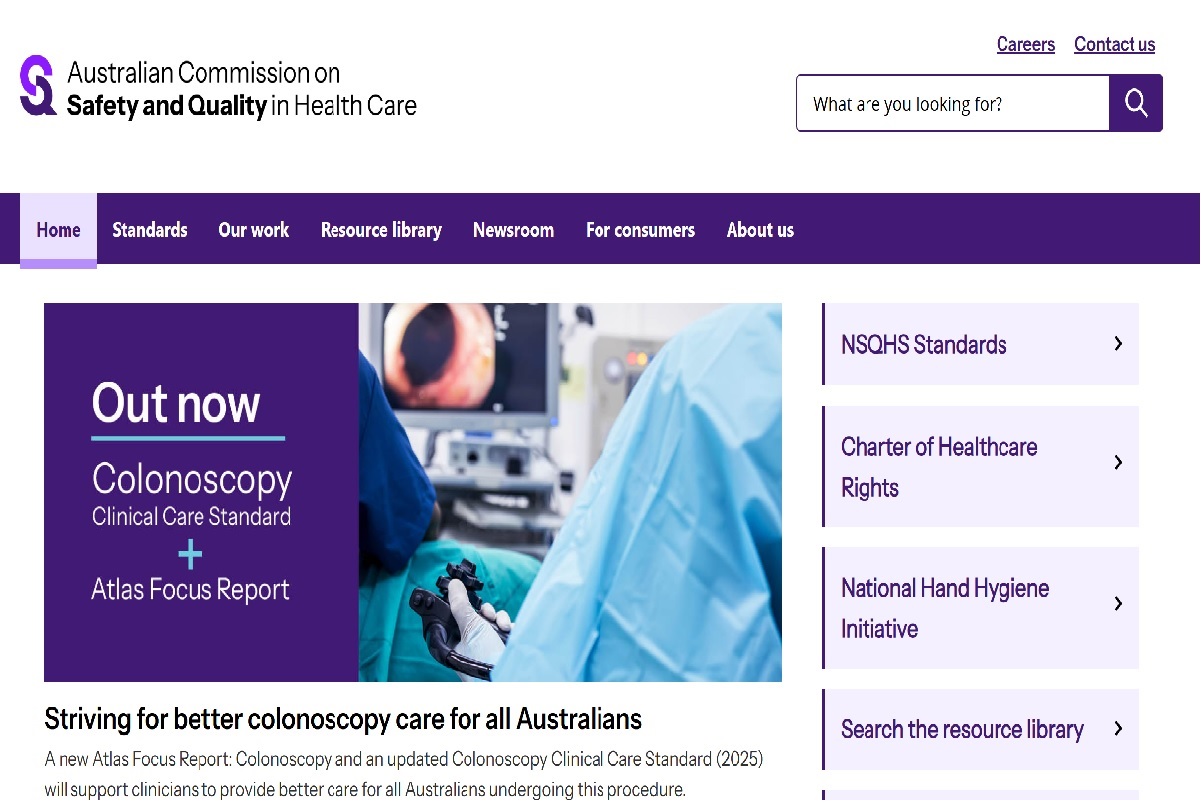Expand the Charter of Healthcare Rights arrow
Screen dimensions: 1202x803
(x=1118, y=463)
